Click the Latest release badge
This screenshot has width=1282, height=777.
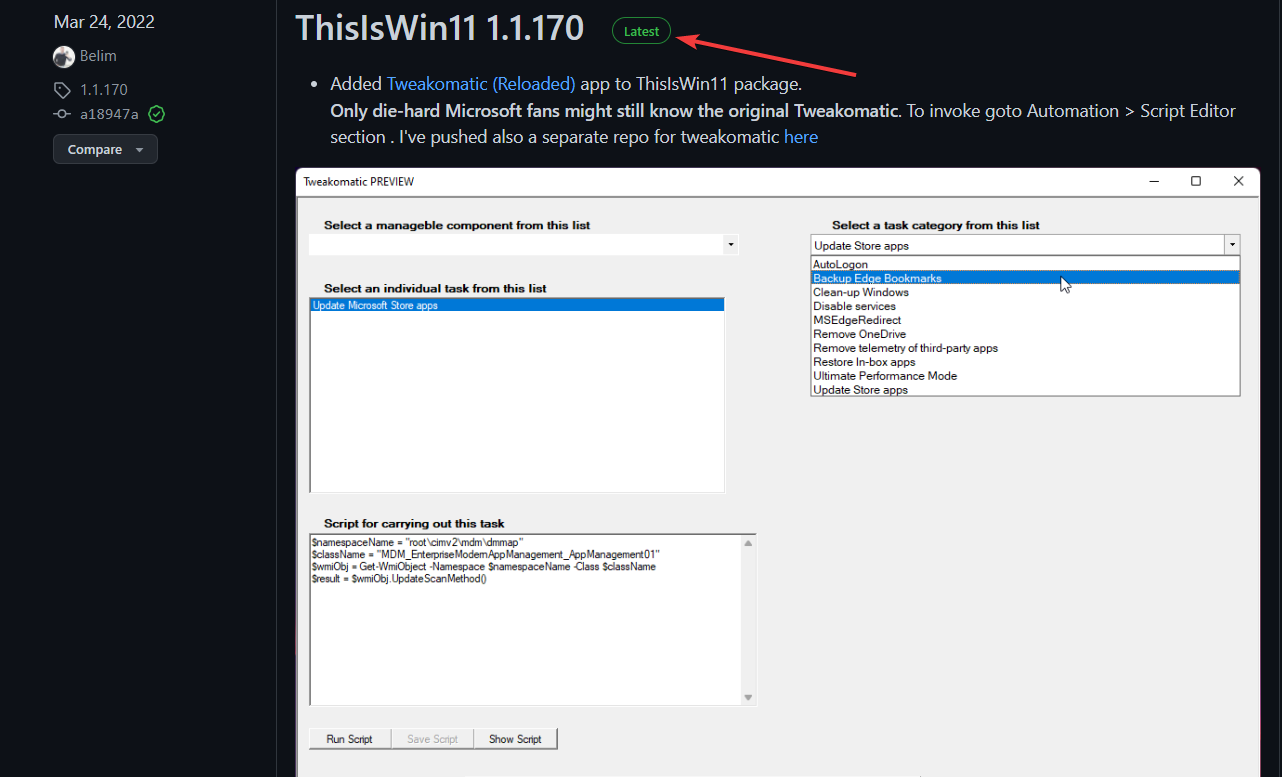click(x=641, y=30)
